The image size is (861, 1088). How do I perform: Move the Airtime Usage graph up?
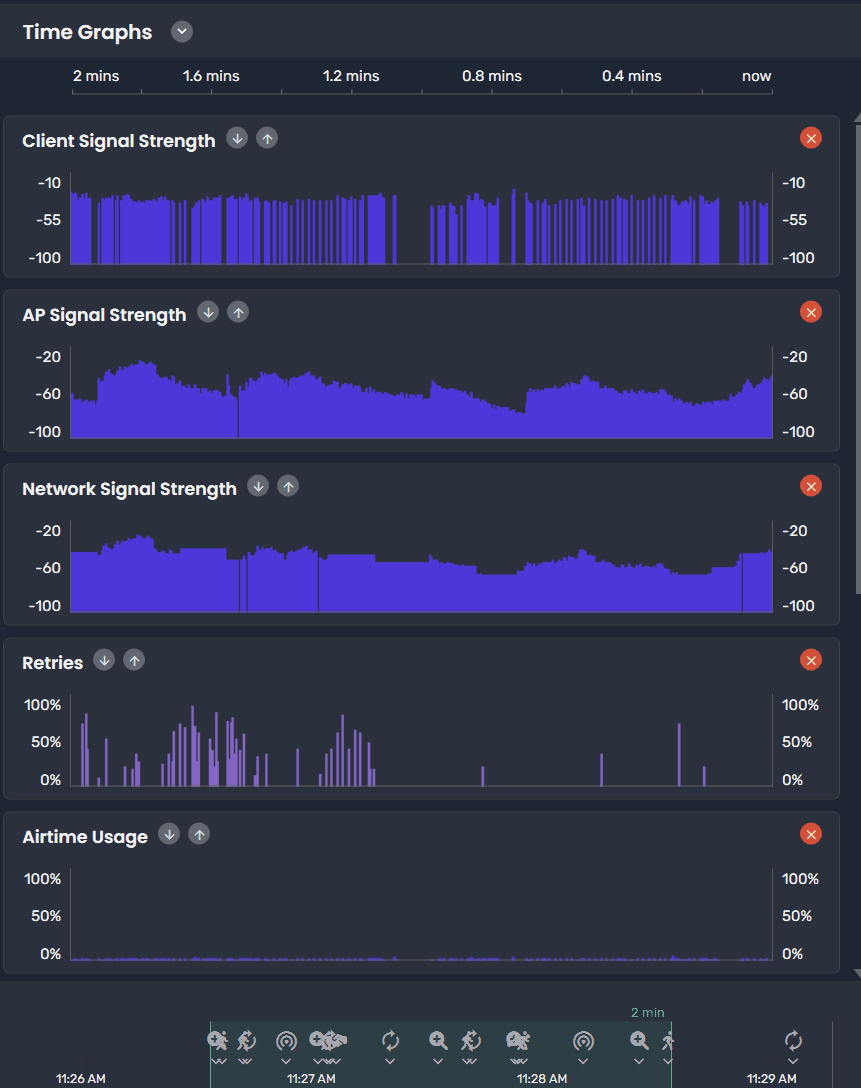coord(199,834)
